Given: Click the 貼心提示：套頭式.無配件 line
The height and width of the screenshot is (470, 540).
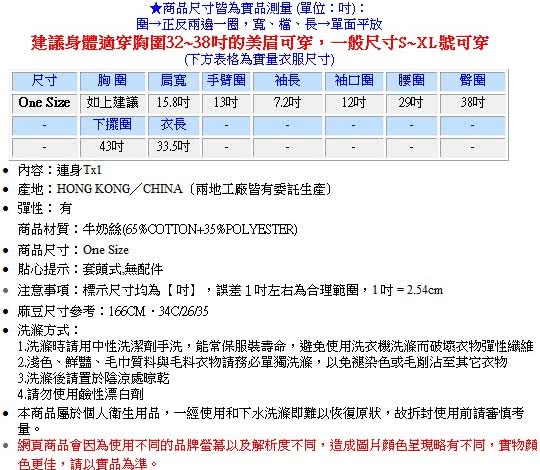Looking at the screenshot, I should [90, 270].
